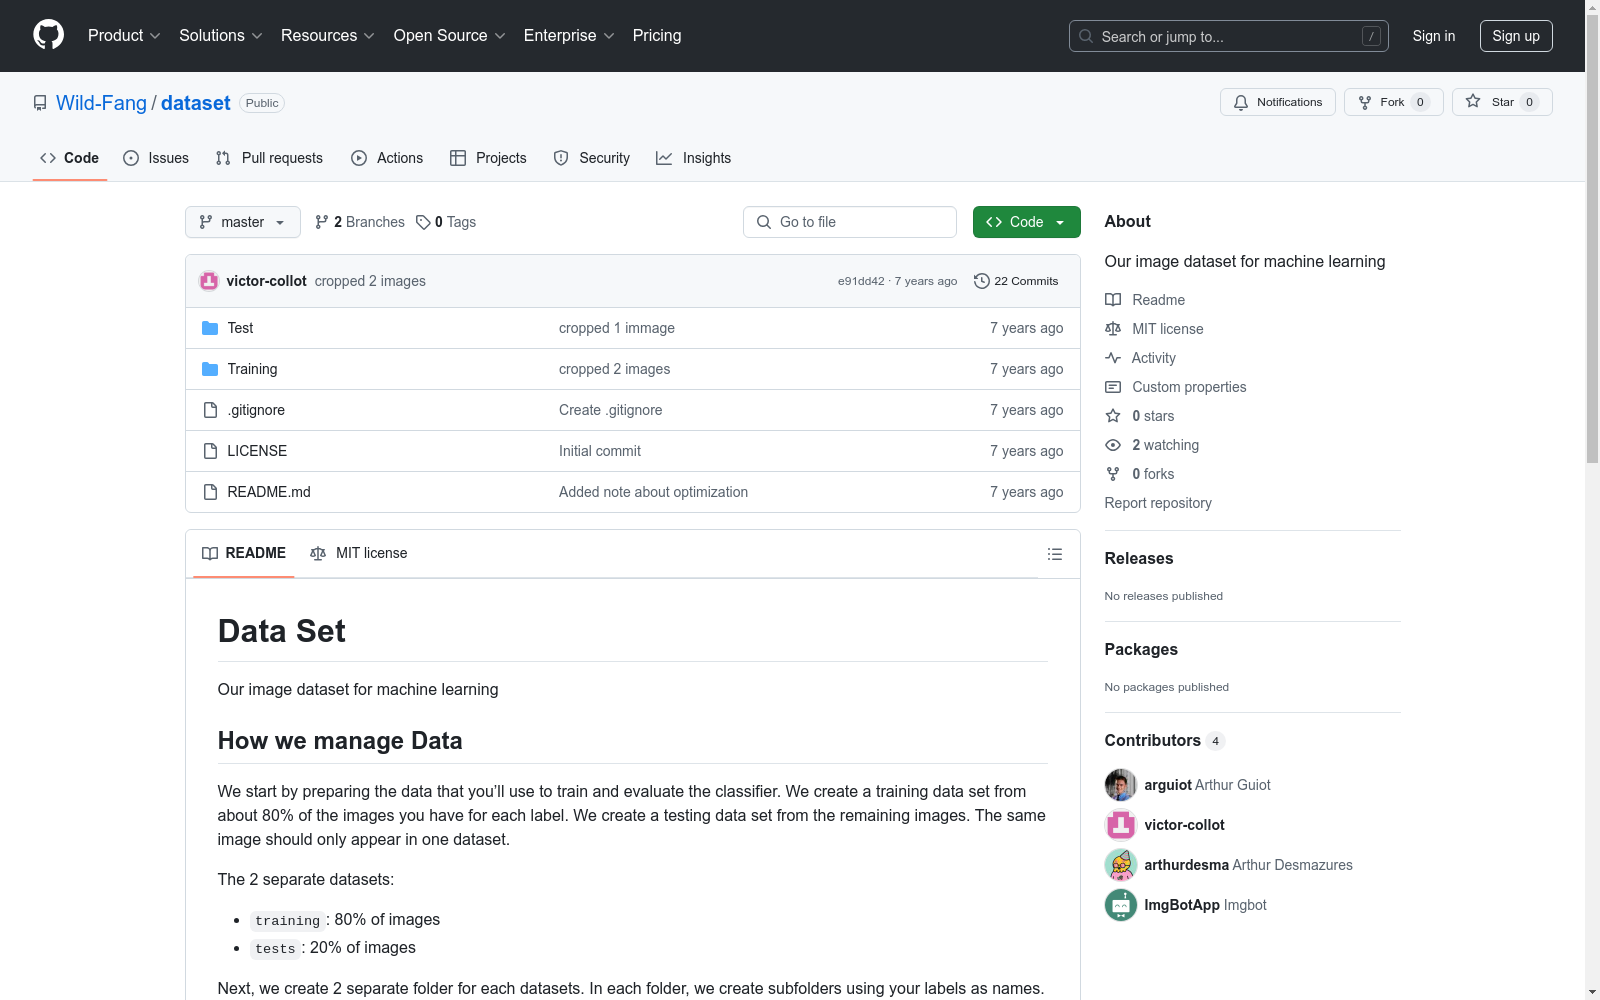Open 'Added note about optimization' commit message
The image size is (1600, 1000).
coord(653,492)
